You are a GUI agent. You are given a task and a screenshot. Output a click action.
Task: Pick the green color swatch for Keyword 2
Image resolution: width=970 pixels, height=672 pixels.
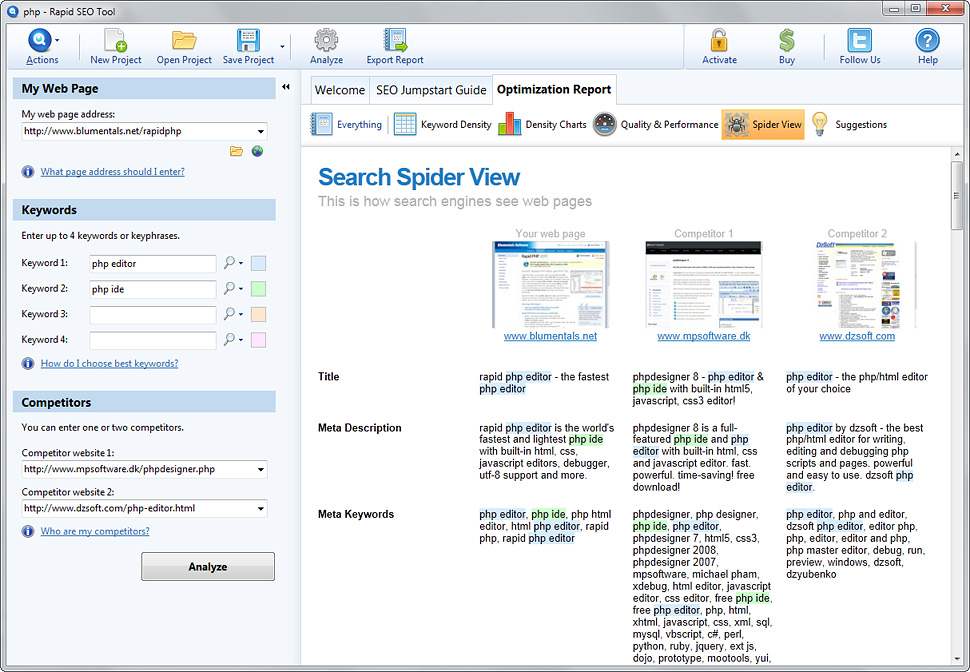(258, 288)
